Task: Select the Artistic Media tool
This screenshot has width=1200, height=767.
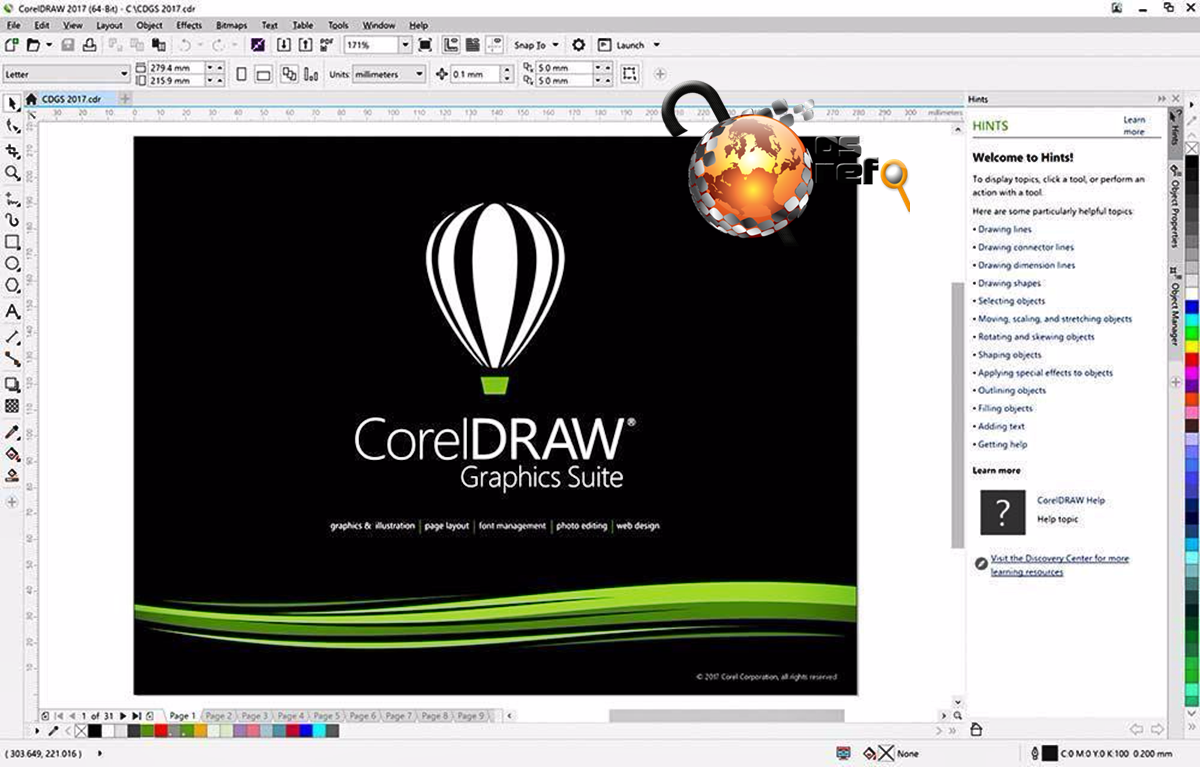Action: coord(12,220)
